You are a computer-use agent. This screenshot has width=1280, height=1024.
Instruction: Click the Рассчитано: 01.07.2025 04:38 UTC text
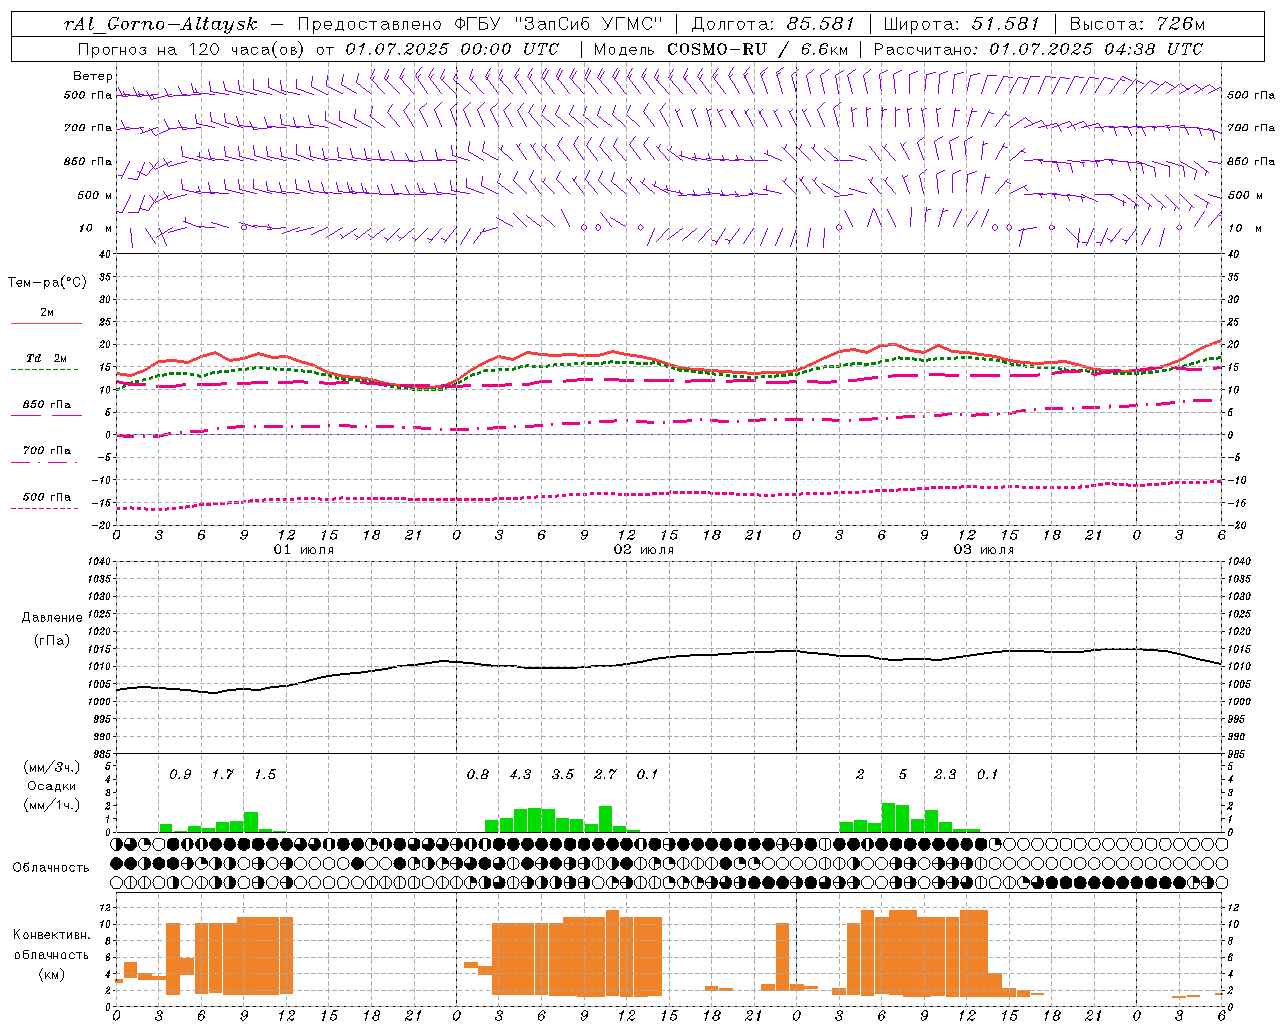[1038, 49]
